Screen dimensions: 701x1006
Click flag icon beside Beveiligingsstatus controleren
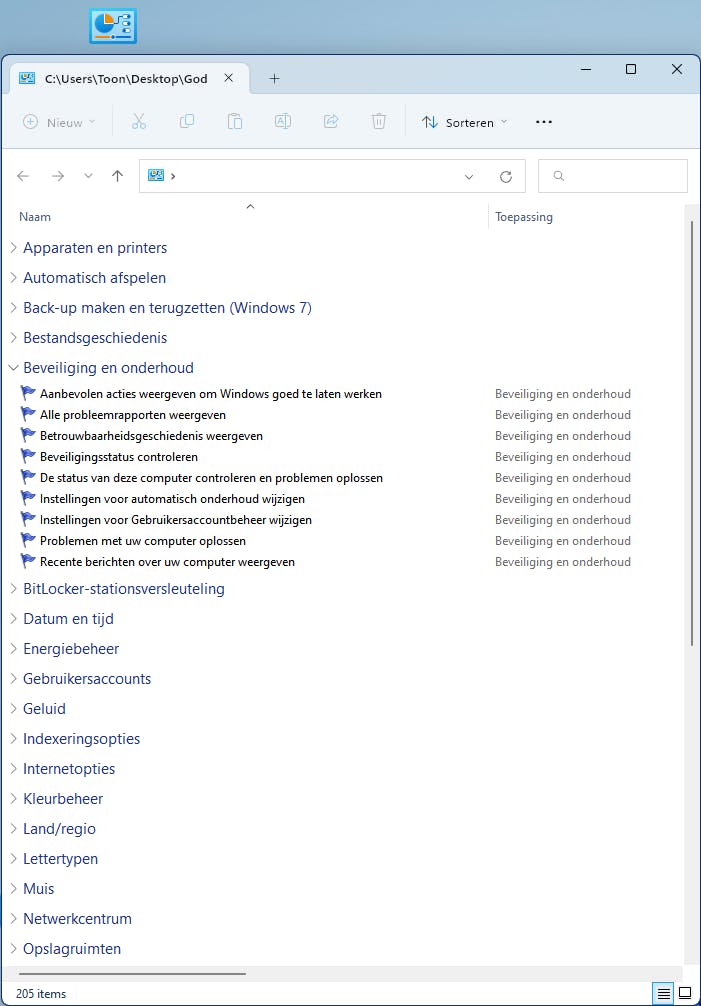(x=28, y=456)
